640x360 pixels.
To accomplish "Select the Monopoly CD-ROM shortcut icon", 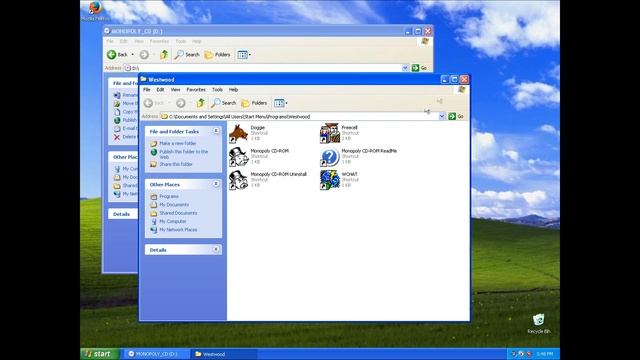I will [x=239, y=157].
